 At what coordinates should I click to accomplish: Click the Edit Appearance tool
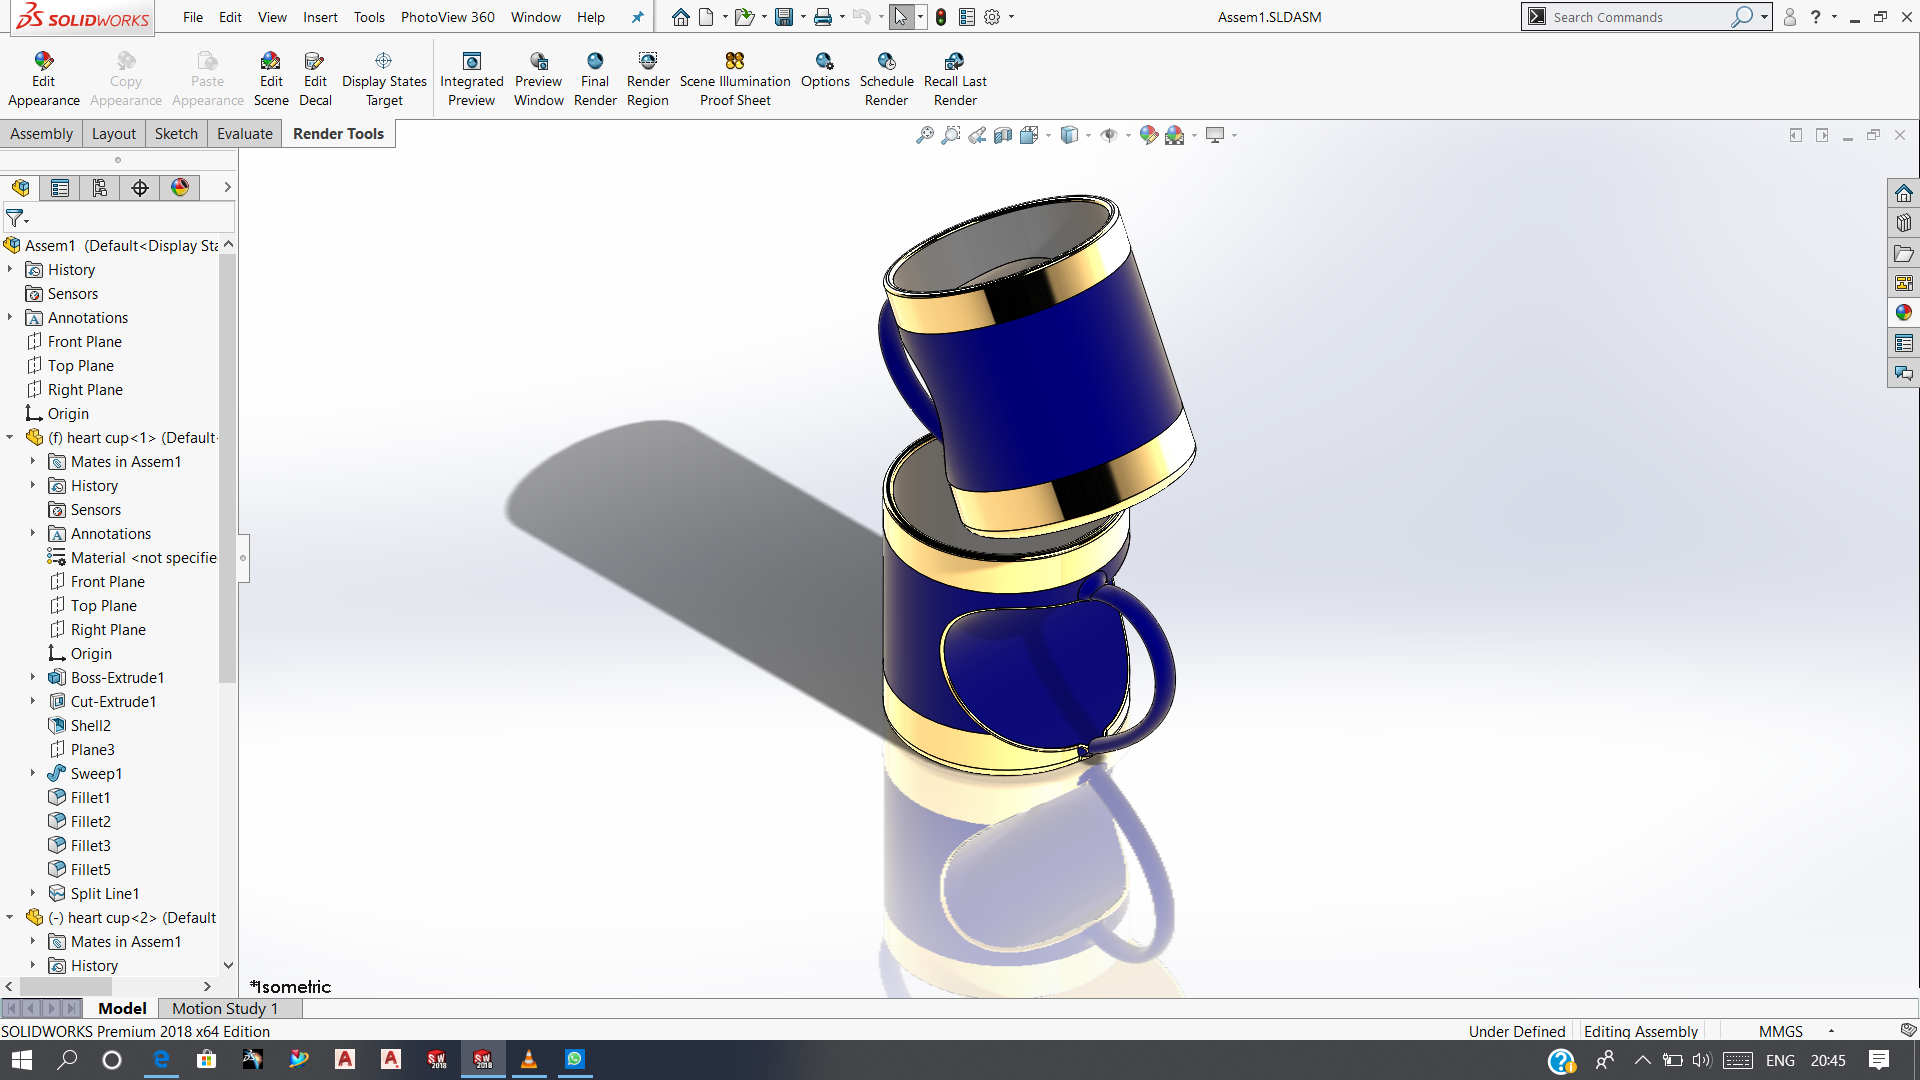pyautogui.click(x=44, y=79)
